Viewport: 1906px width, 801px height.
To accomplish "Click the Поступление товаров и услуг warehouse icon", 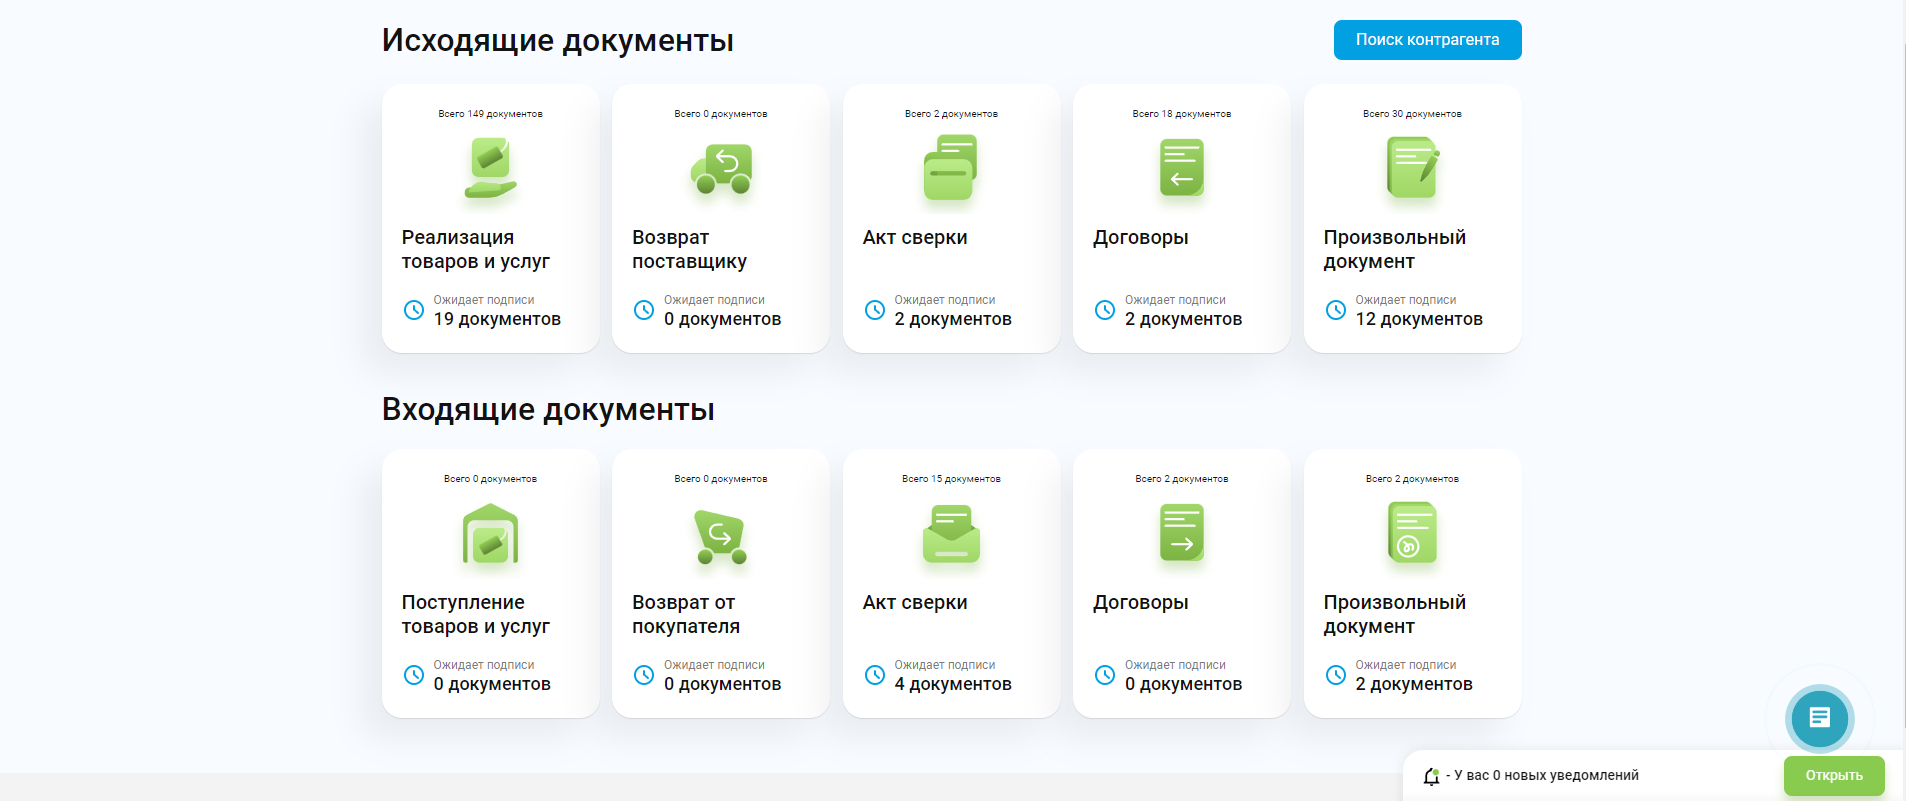I will [490, 534].
